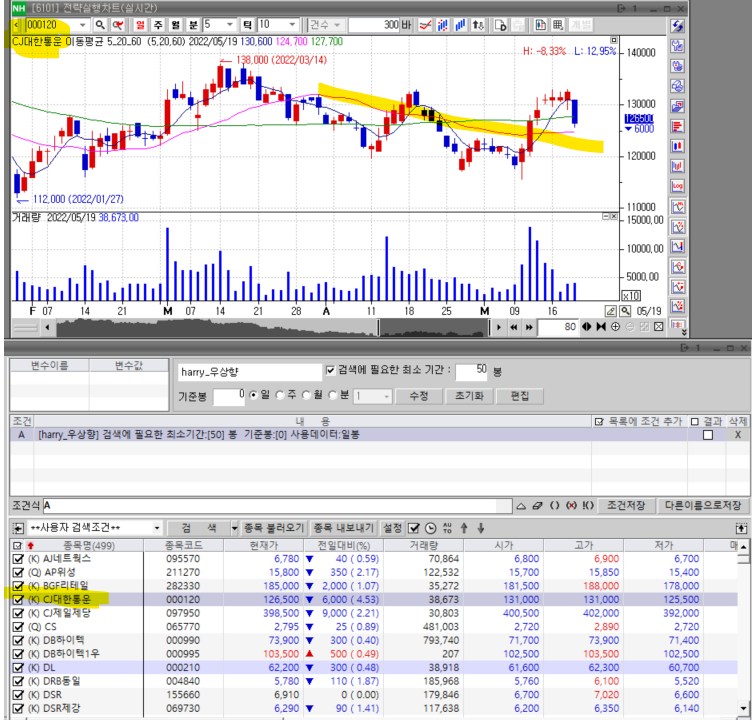Screen dimensions: 752x720
Task: Click the stock search magnifier icon
Action: (100, 24)
